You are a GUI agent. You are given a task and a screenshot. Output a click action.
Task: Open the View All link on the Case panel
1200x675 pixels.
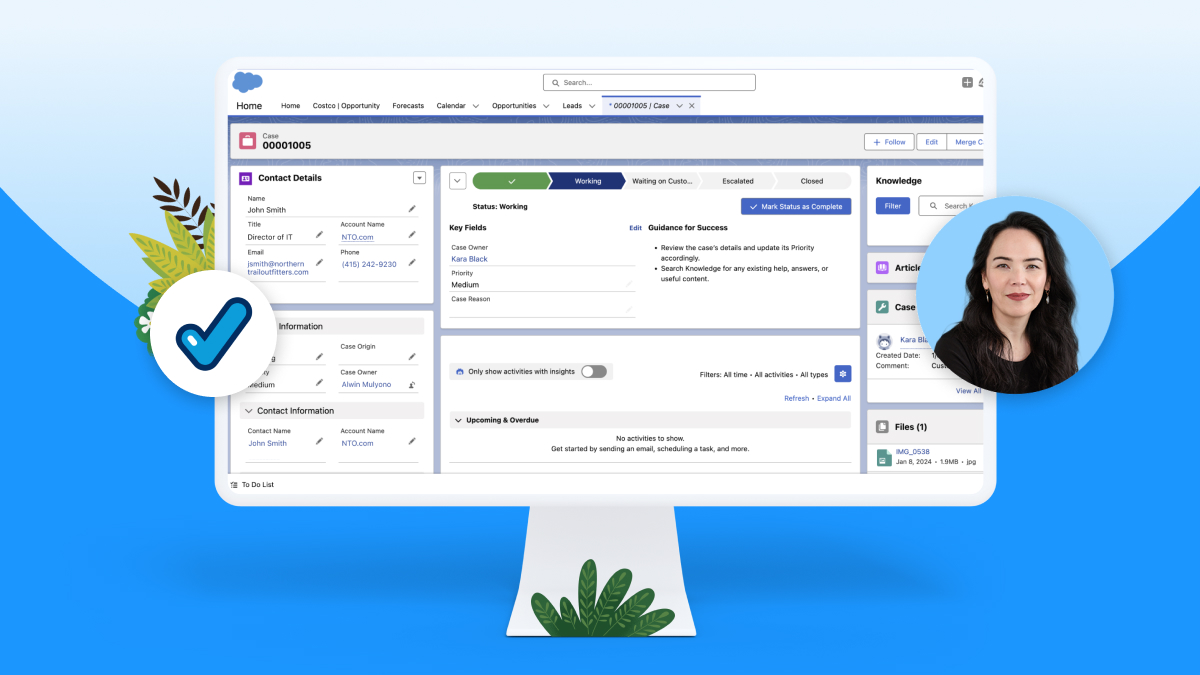click(968, 390)
